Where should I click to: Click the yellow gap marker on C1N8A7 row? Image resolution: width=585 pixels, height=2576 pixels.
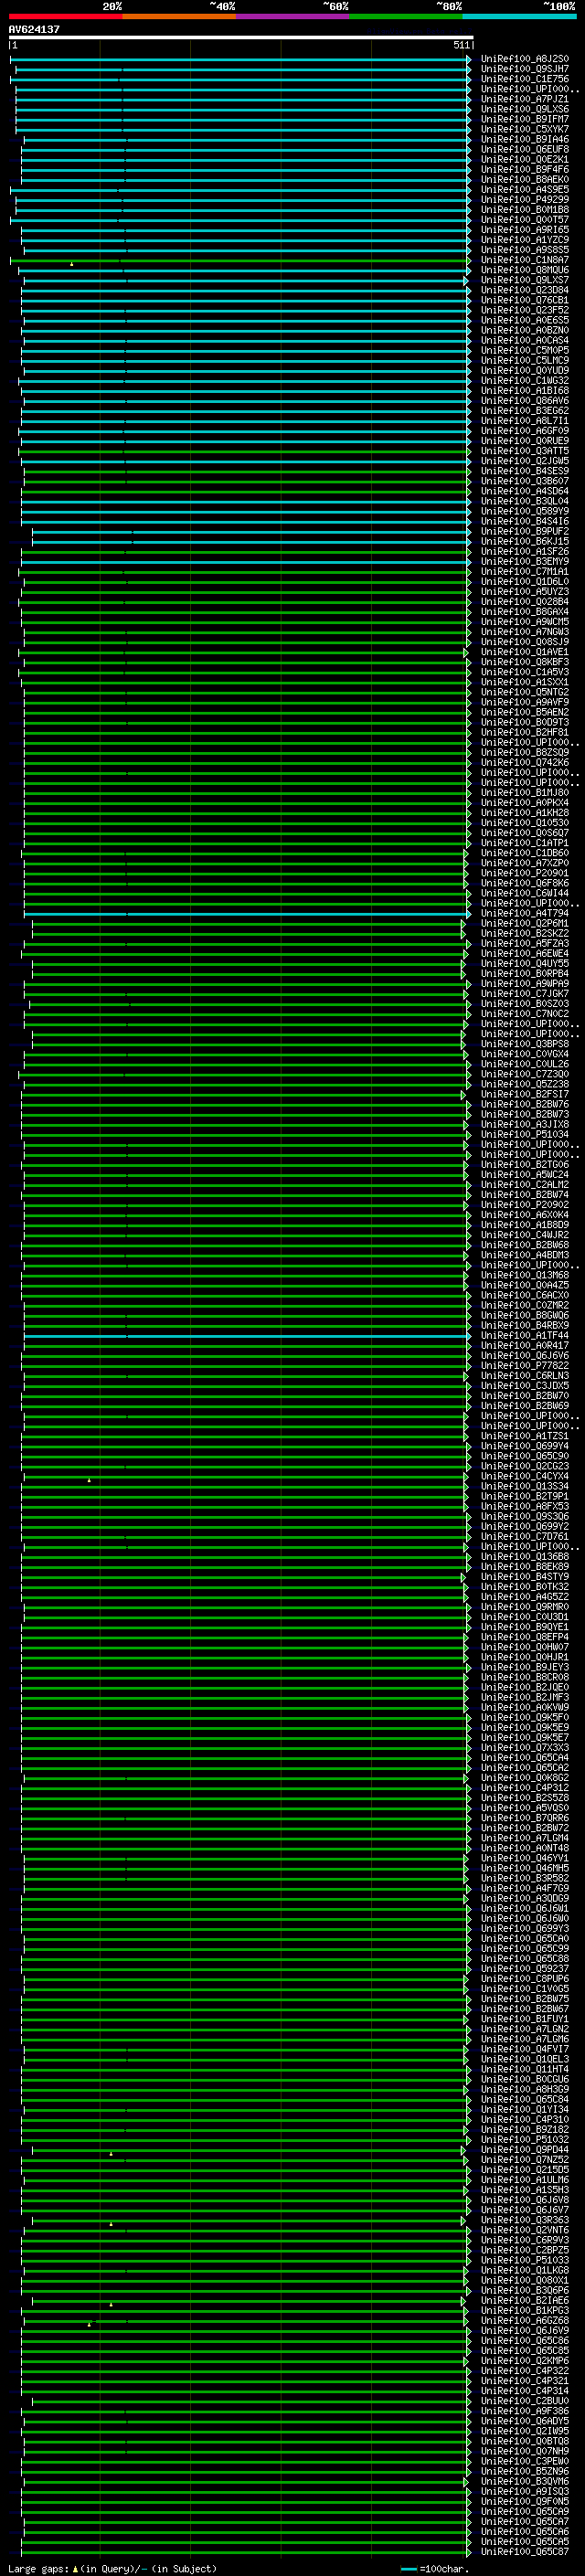pos(72,264)
